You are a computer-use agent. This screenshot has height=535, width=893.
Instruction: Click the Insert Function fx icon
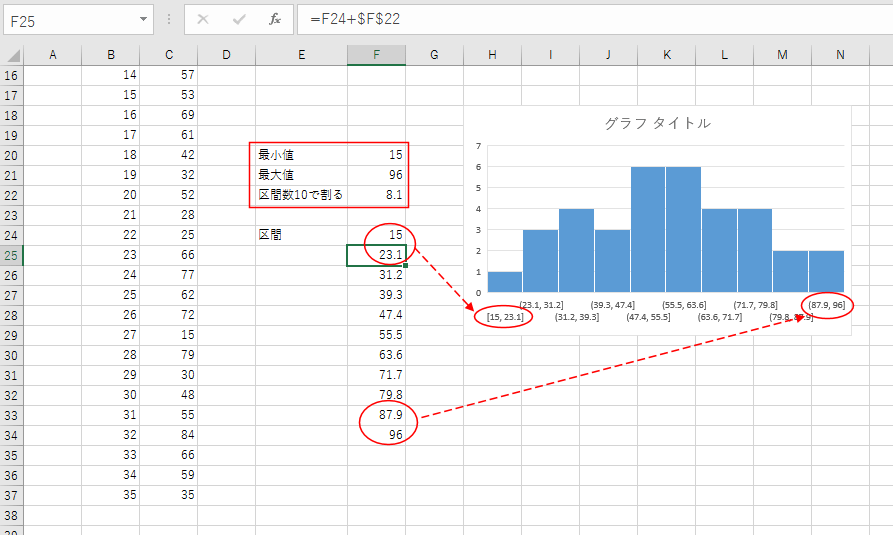[x=275, y=20]
